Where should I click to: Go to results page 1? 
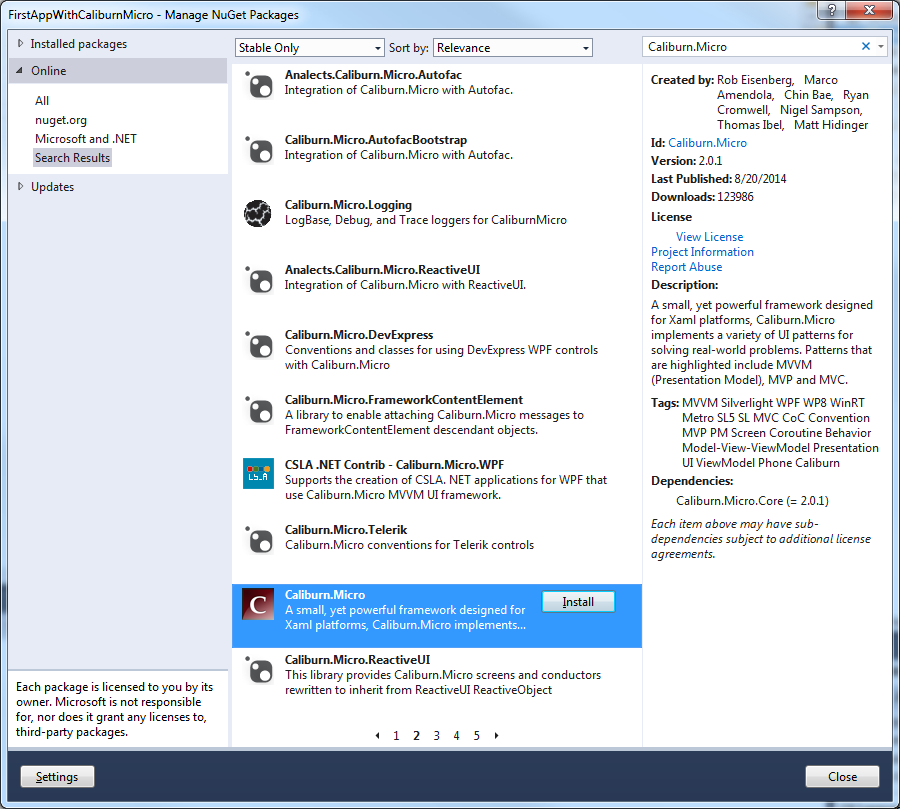[396, 736]
